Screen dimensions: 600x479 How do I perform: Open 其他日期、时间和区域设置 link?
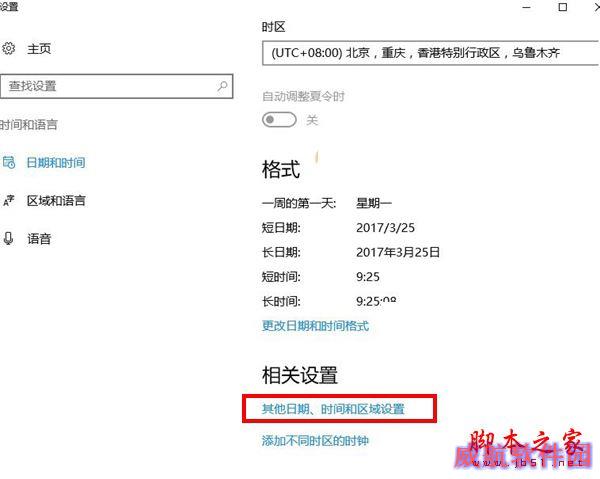(333, 409)
